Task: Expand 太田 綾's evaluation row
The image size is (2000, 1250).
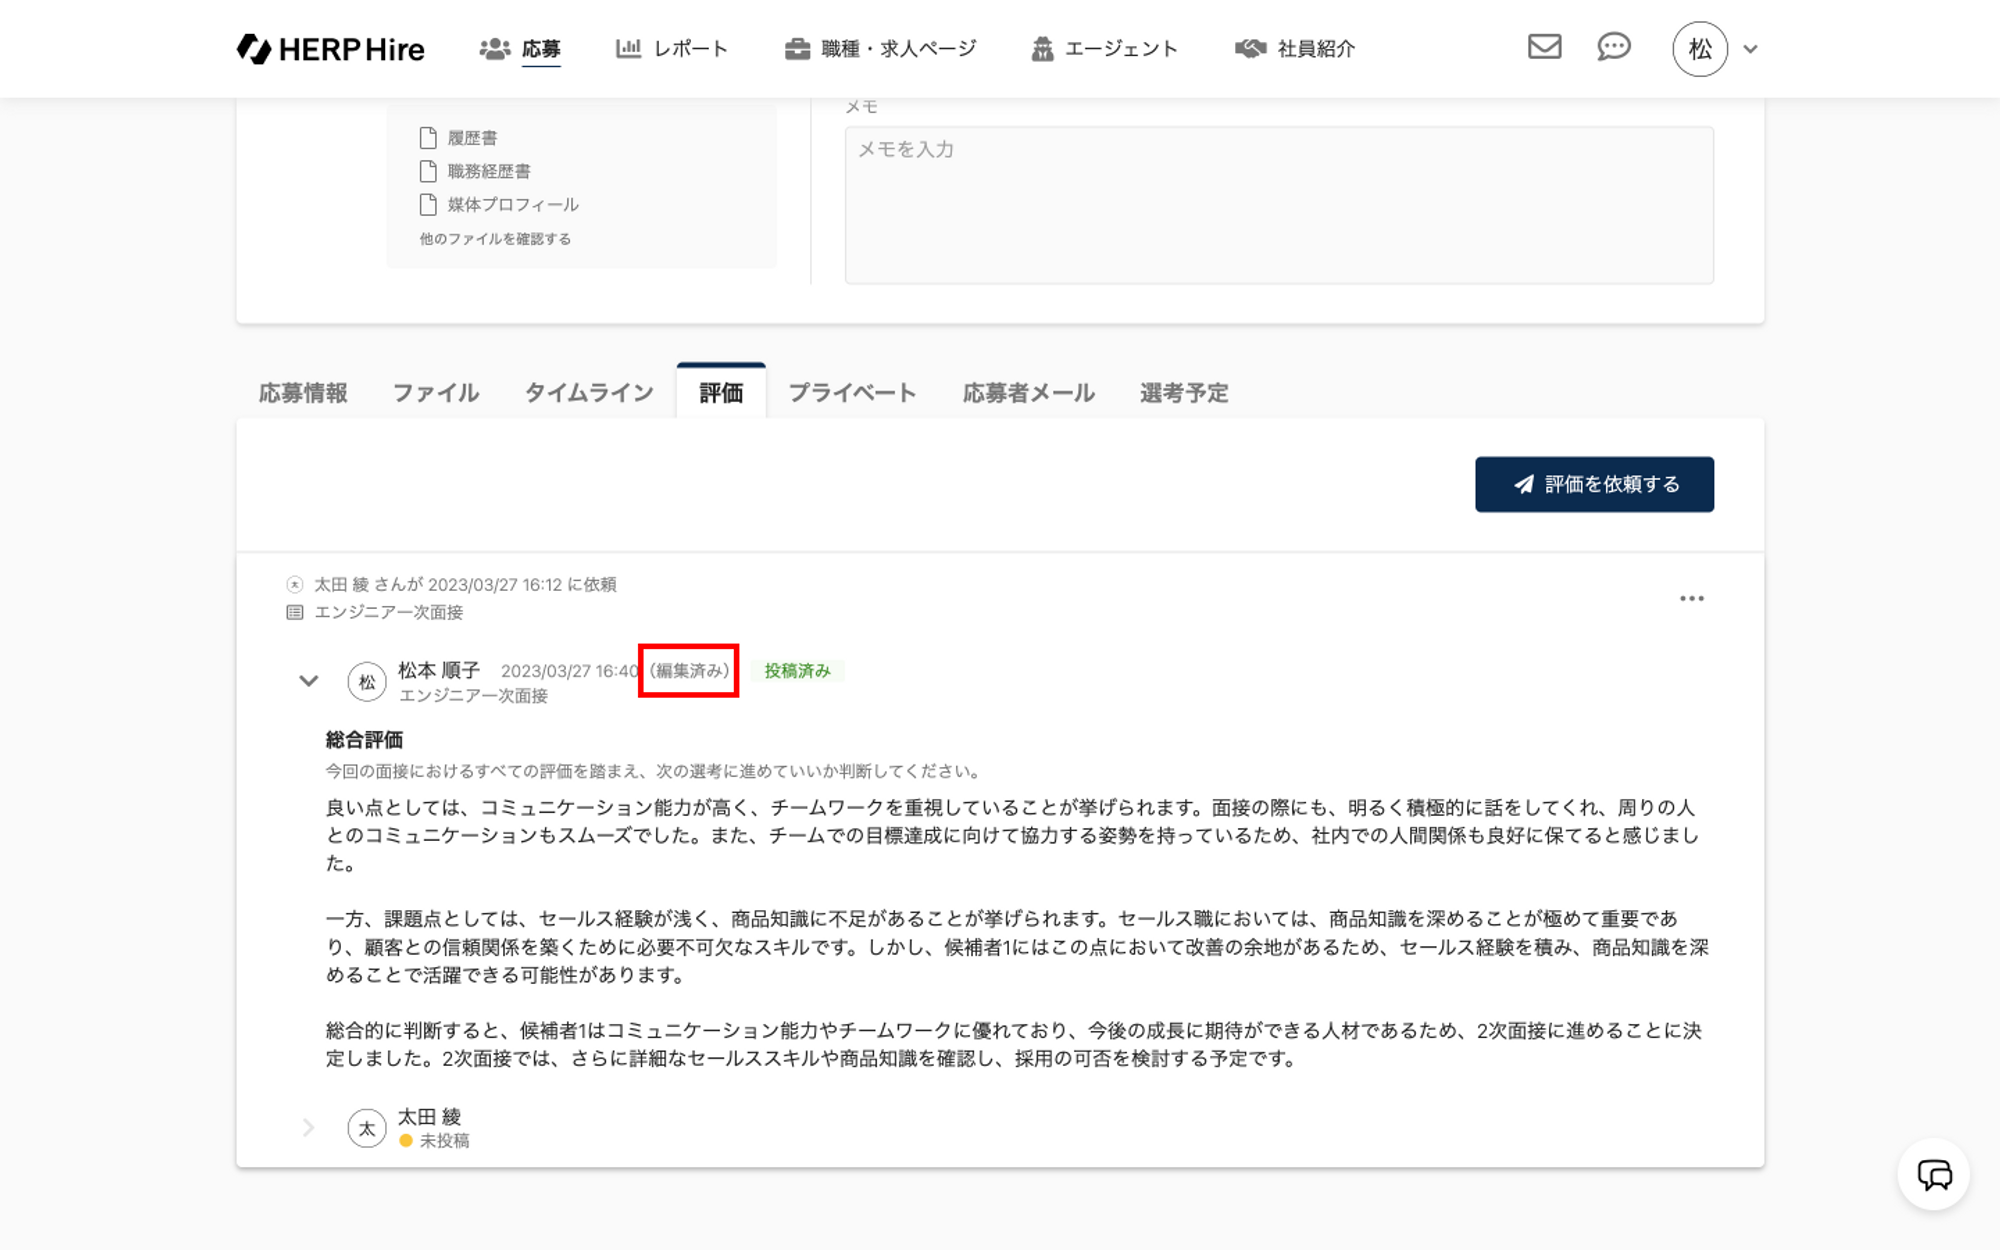Action: tap(308, 1128)
